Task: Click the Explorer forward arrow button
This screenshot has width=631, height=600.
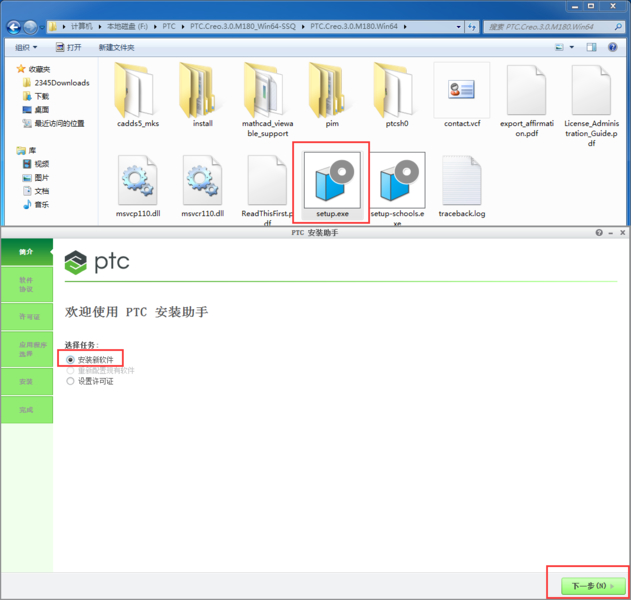Action: coord(30,27)
